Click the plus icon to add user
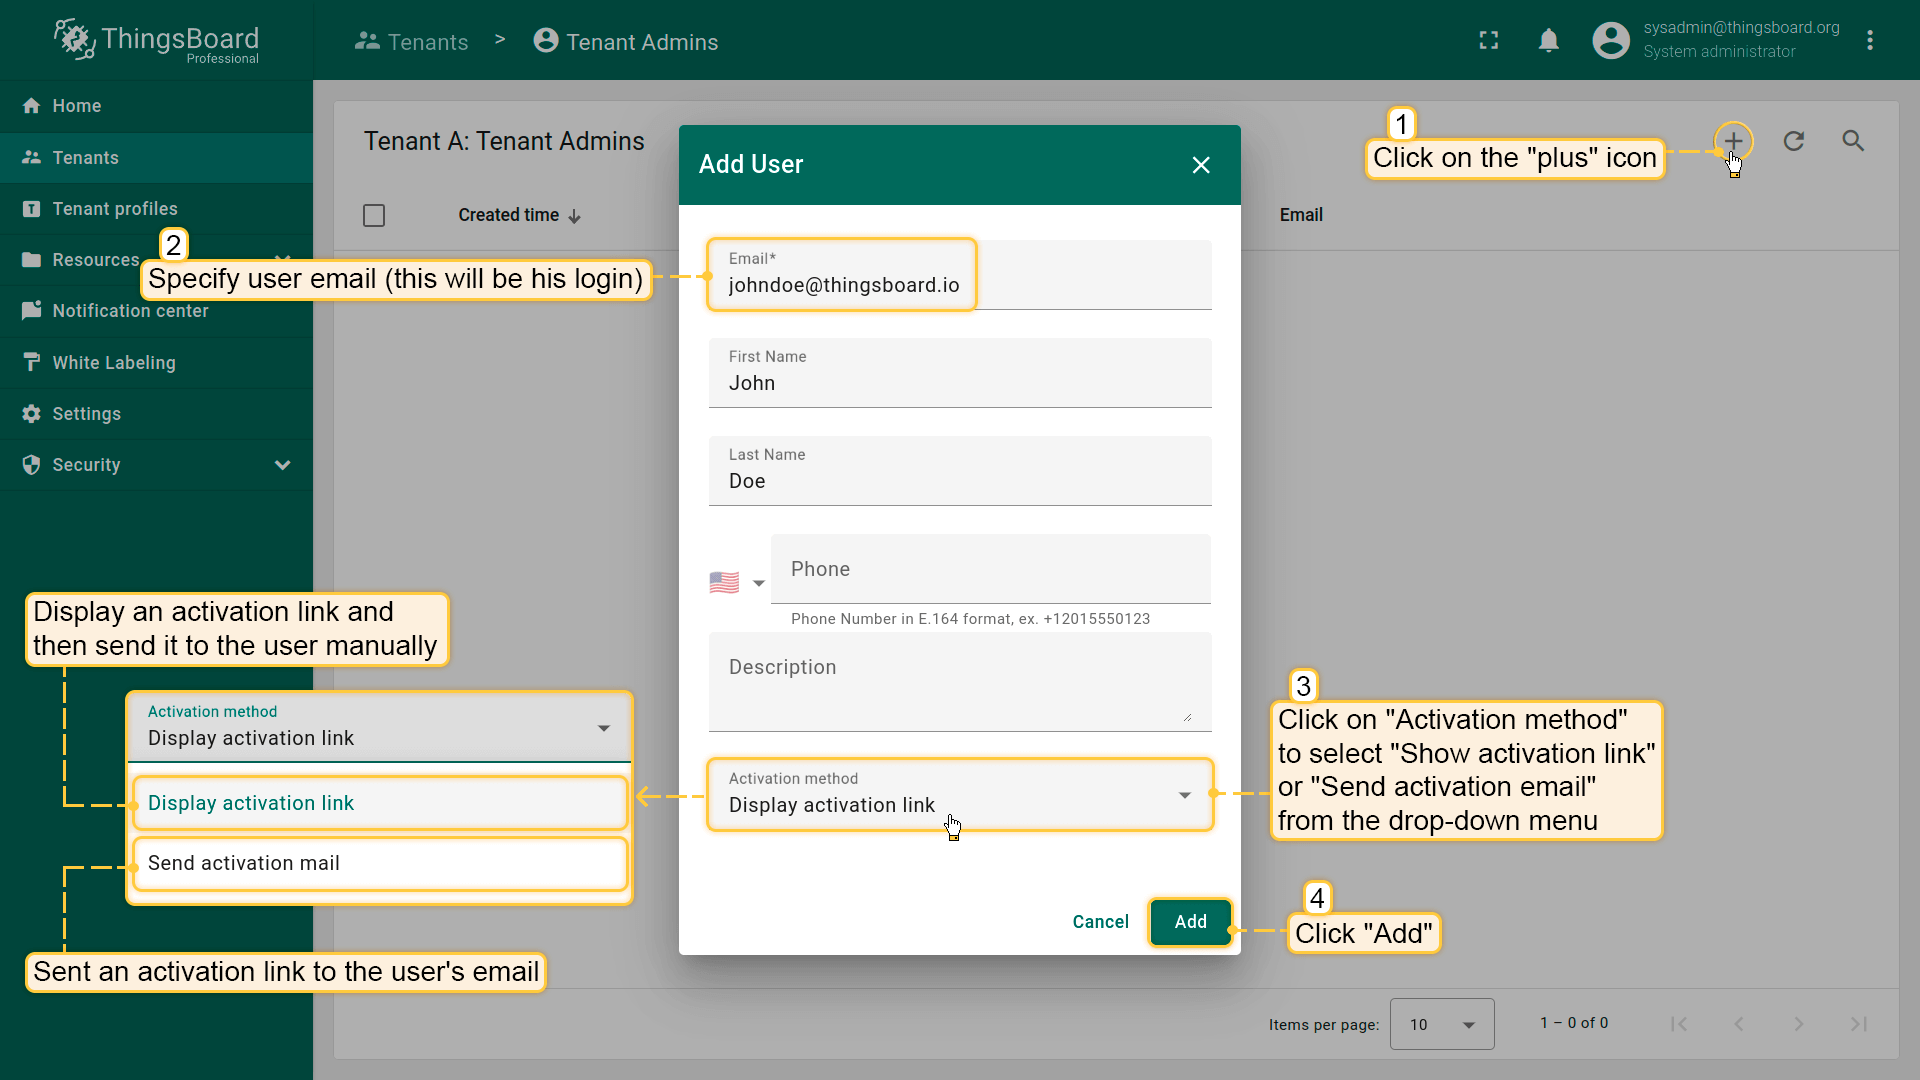Viewport: 1920px width, 1080px height. [1733, 141]
